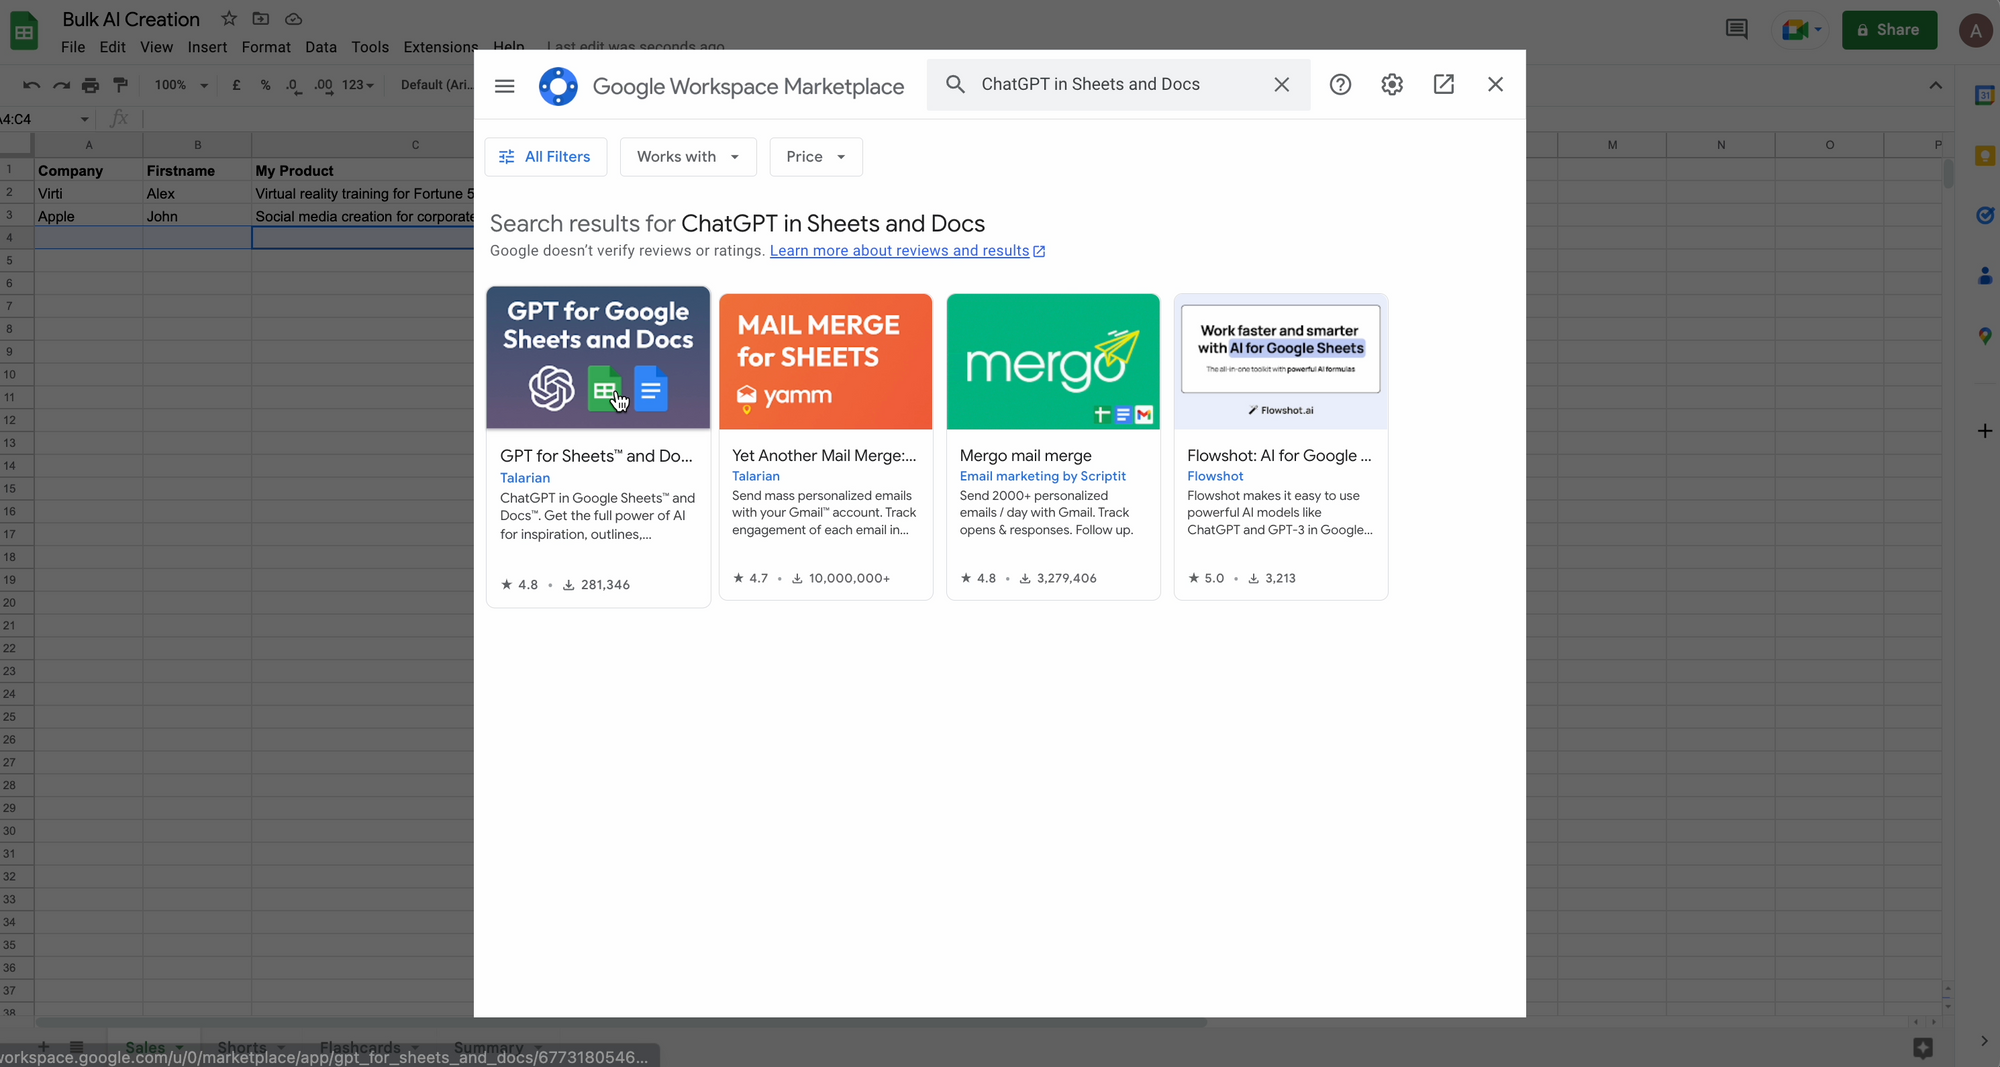Open Marketplace settings gear
Screen dimensions: 2000x1067
click(x=1392, y=85)
